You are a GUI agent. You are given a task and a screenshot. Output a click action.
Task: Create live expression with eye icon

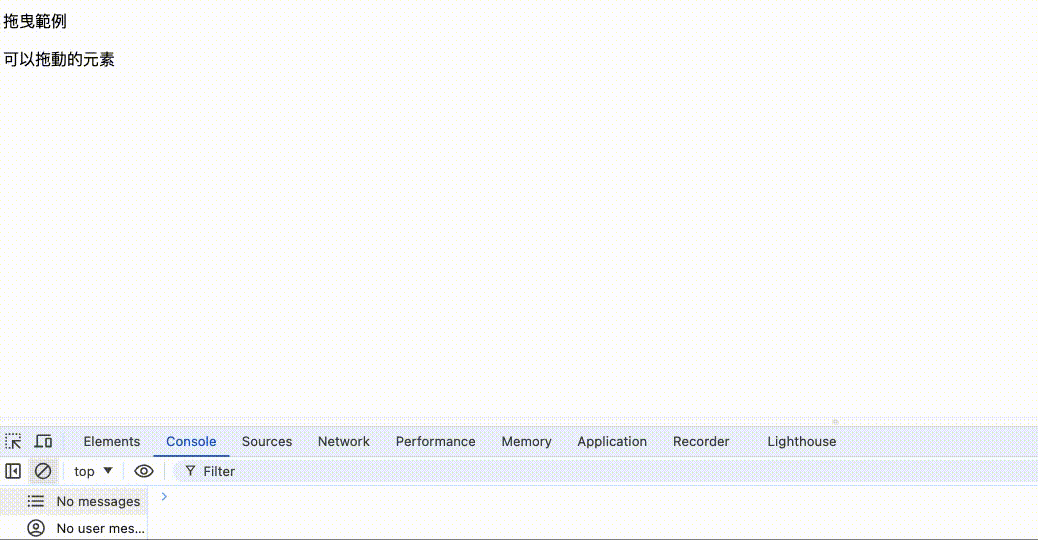pyautogui.click(x=144, y=471)
